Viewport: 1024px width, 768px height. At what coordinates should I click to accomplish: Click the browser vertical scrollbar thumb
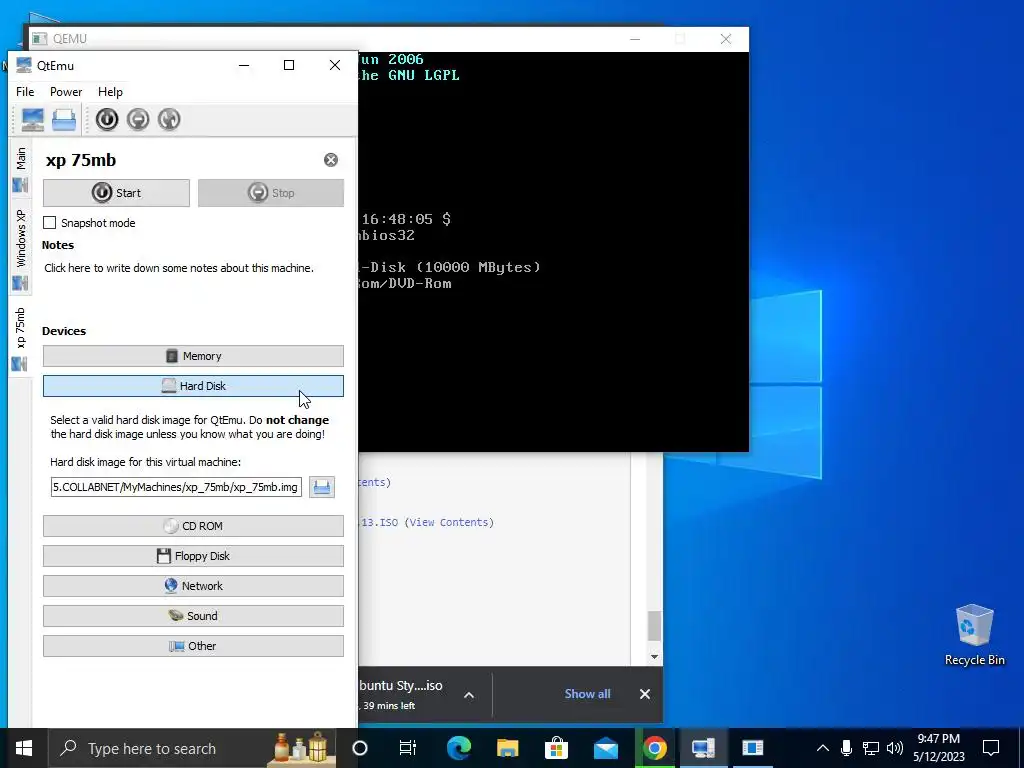click(x=654, y=626)
